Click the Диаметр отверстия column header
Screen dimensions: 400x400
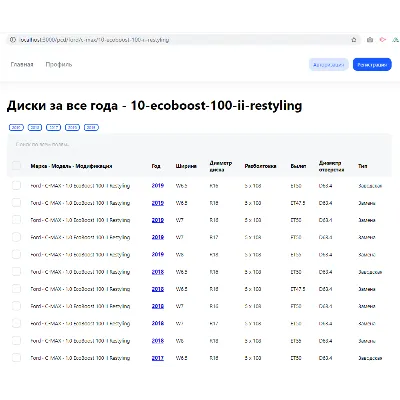pyautogui.click(x=331, y=166)
